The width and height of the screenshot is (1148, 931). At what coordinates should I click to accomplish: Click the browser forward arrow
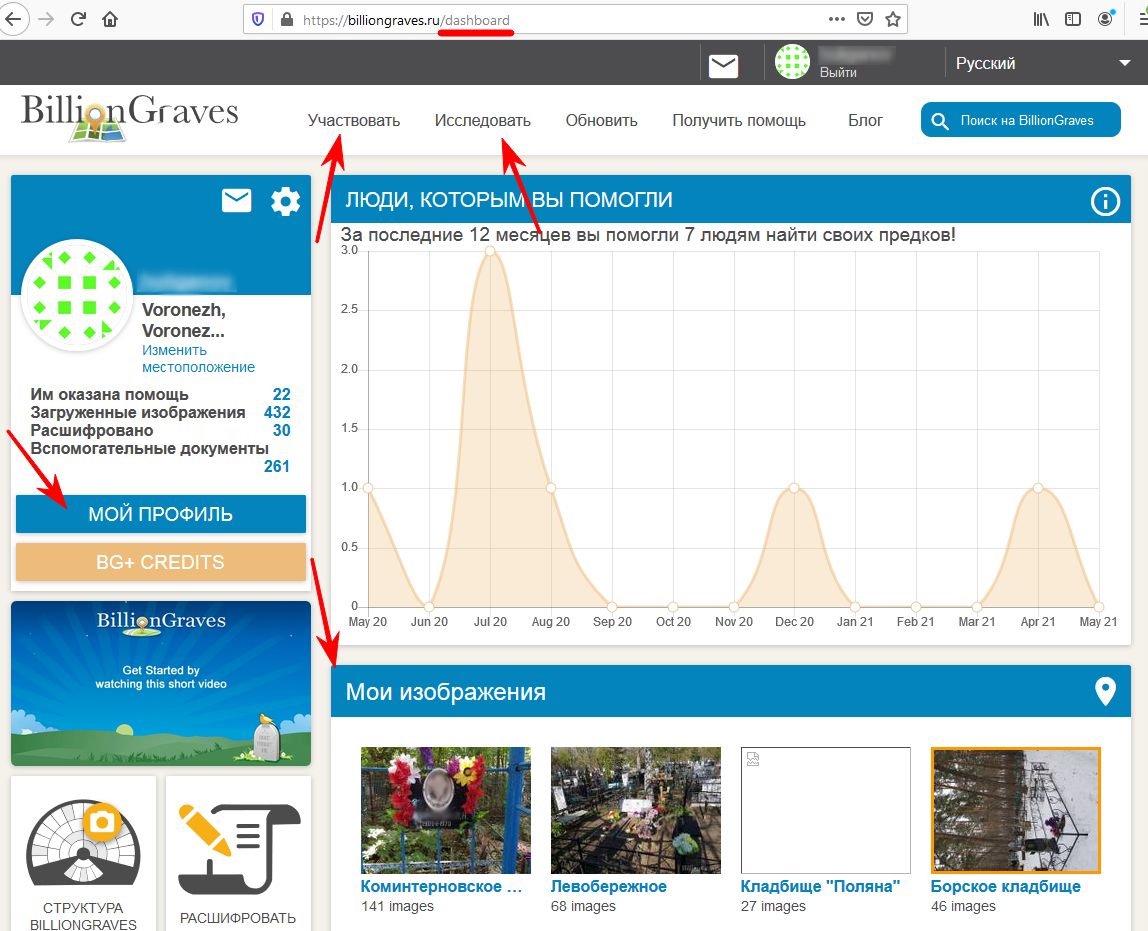46,20
